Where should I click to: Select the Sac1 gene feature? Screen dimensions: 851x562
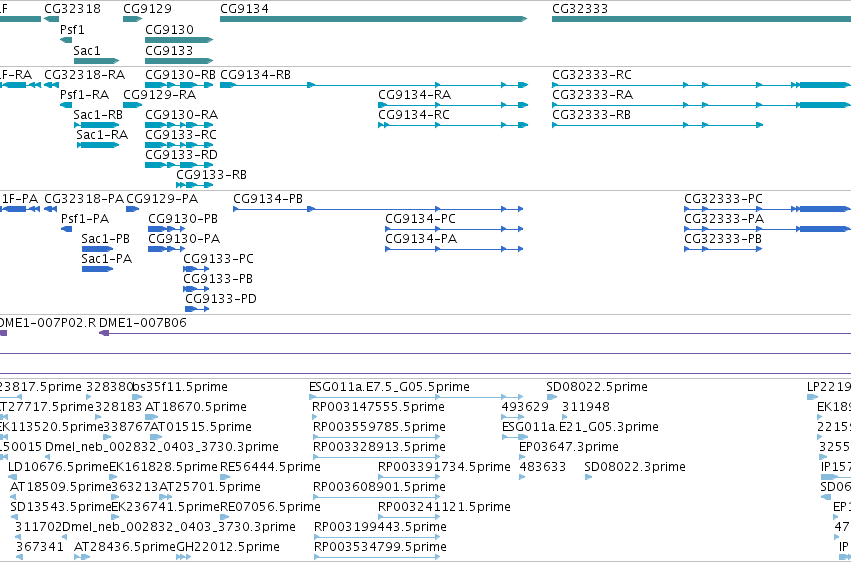click(96, 61)
